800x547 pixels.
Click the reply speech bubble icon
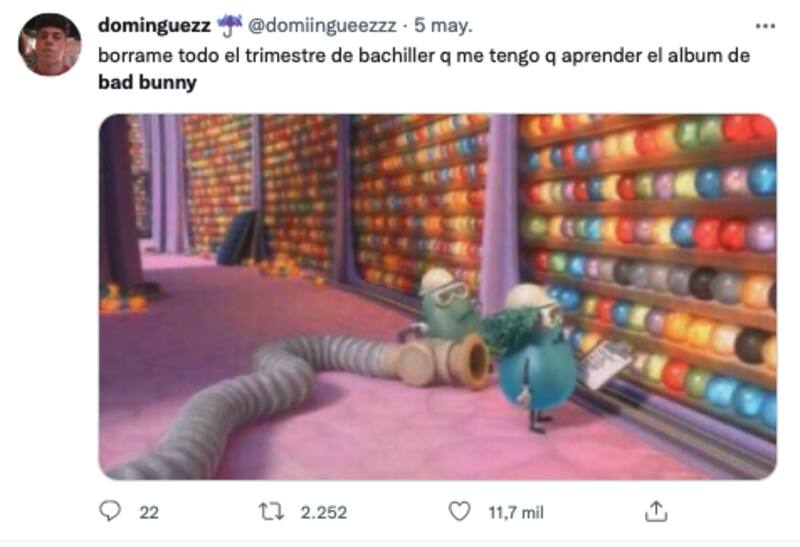coord(110,511)
